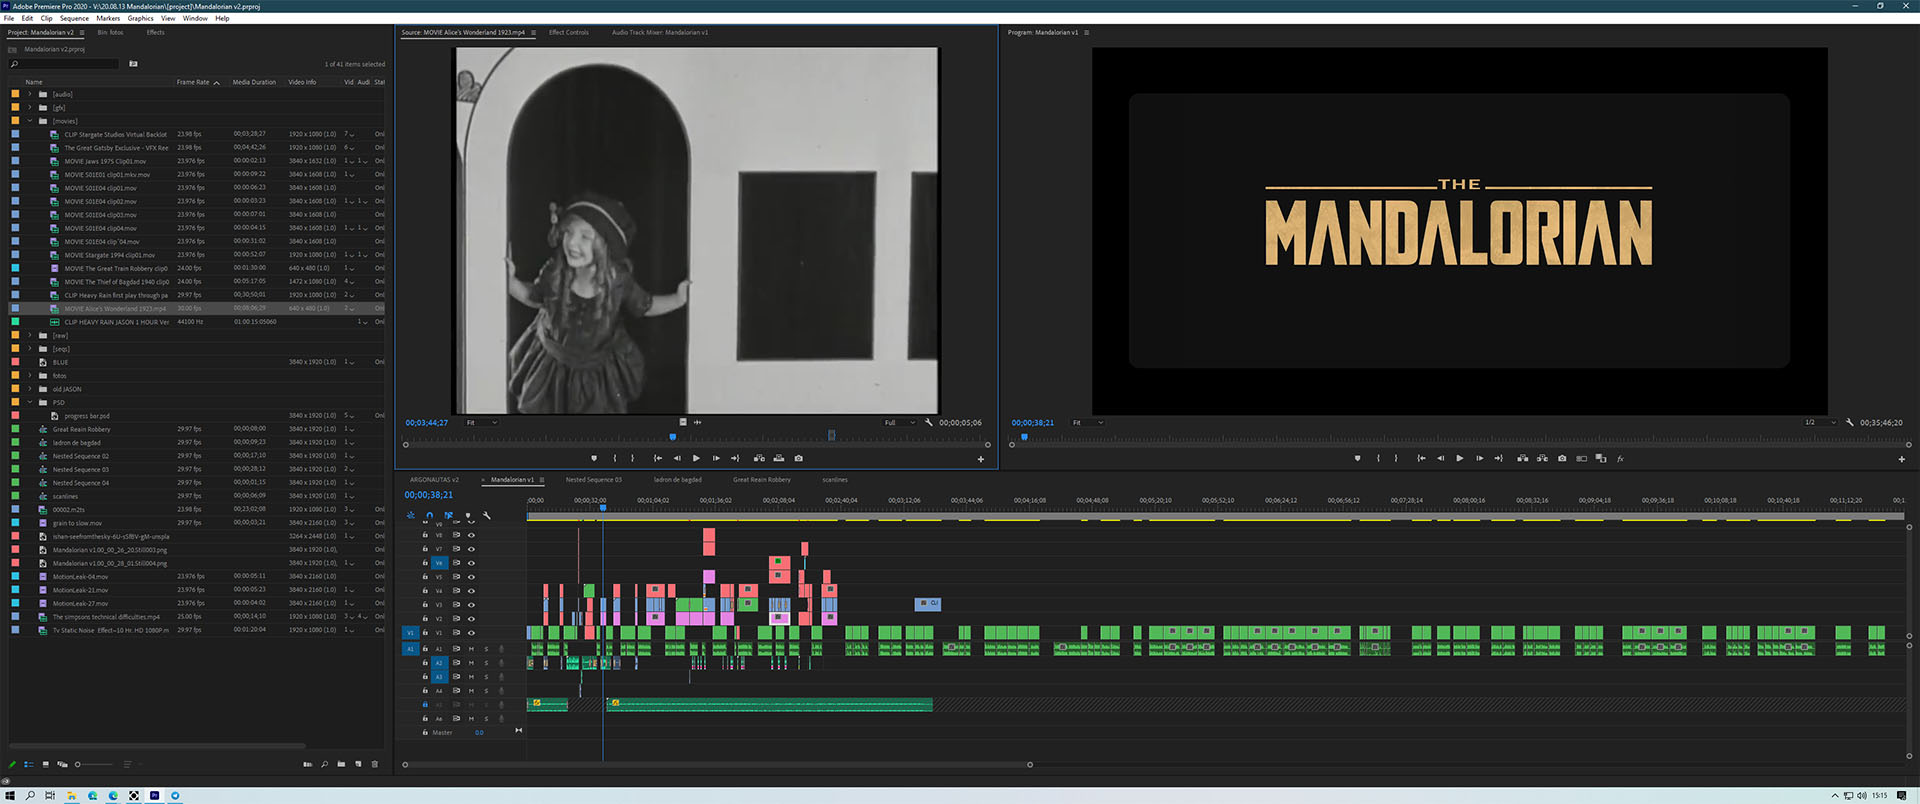
Task: Switch to ARGONAUTAS v2 sequence tab
Action: pyautogui.click(x=434, y=480)
